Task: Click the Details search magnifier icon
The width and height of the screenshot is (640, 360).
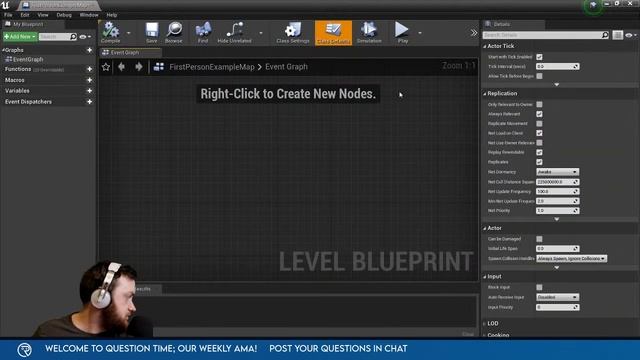Action: [605, 35]
